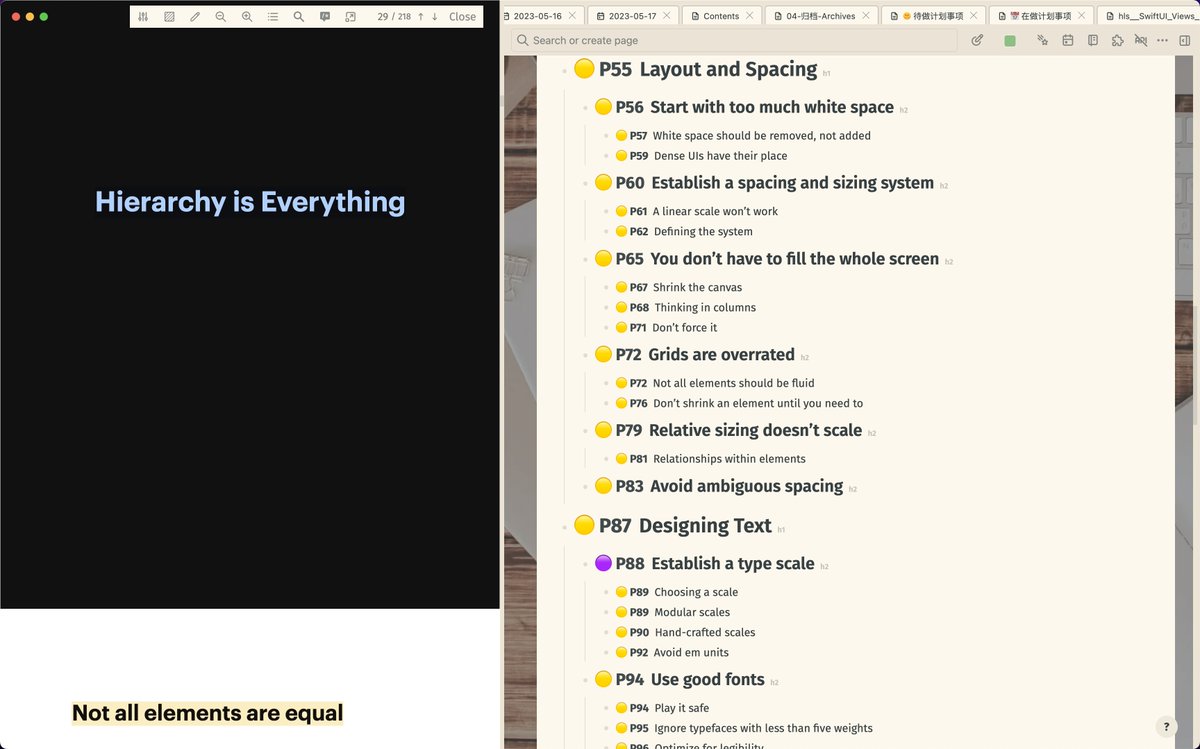
Task: Show PDF annotations comment icon
Action: click(x=325, y=17)
